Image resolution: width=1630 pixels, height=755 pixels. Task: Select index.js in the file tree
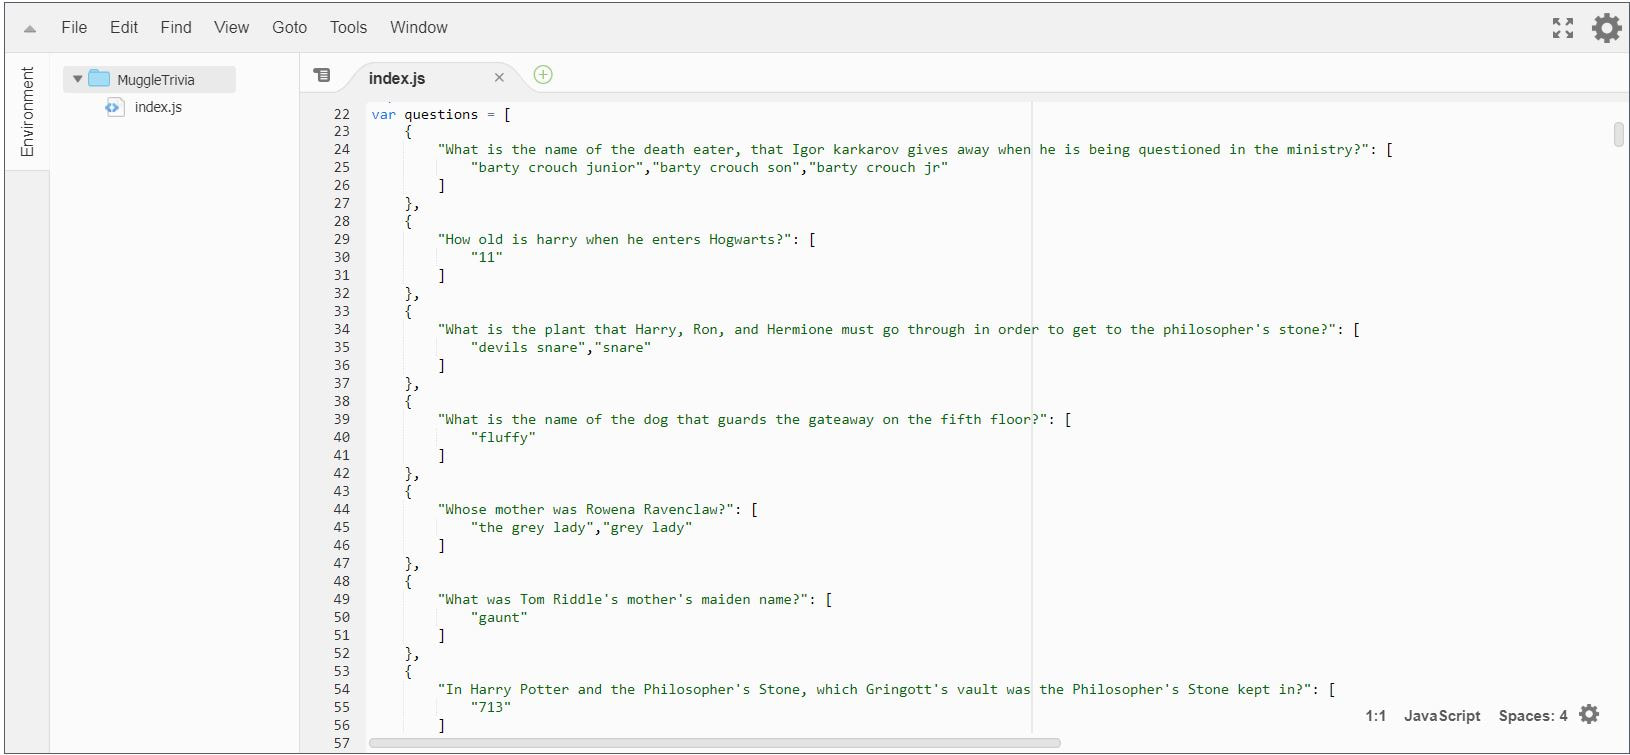coord(158,107)
